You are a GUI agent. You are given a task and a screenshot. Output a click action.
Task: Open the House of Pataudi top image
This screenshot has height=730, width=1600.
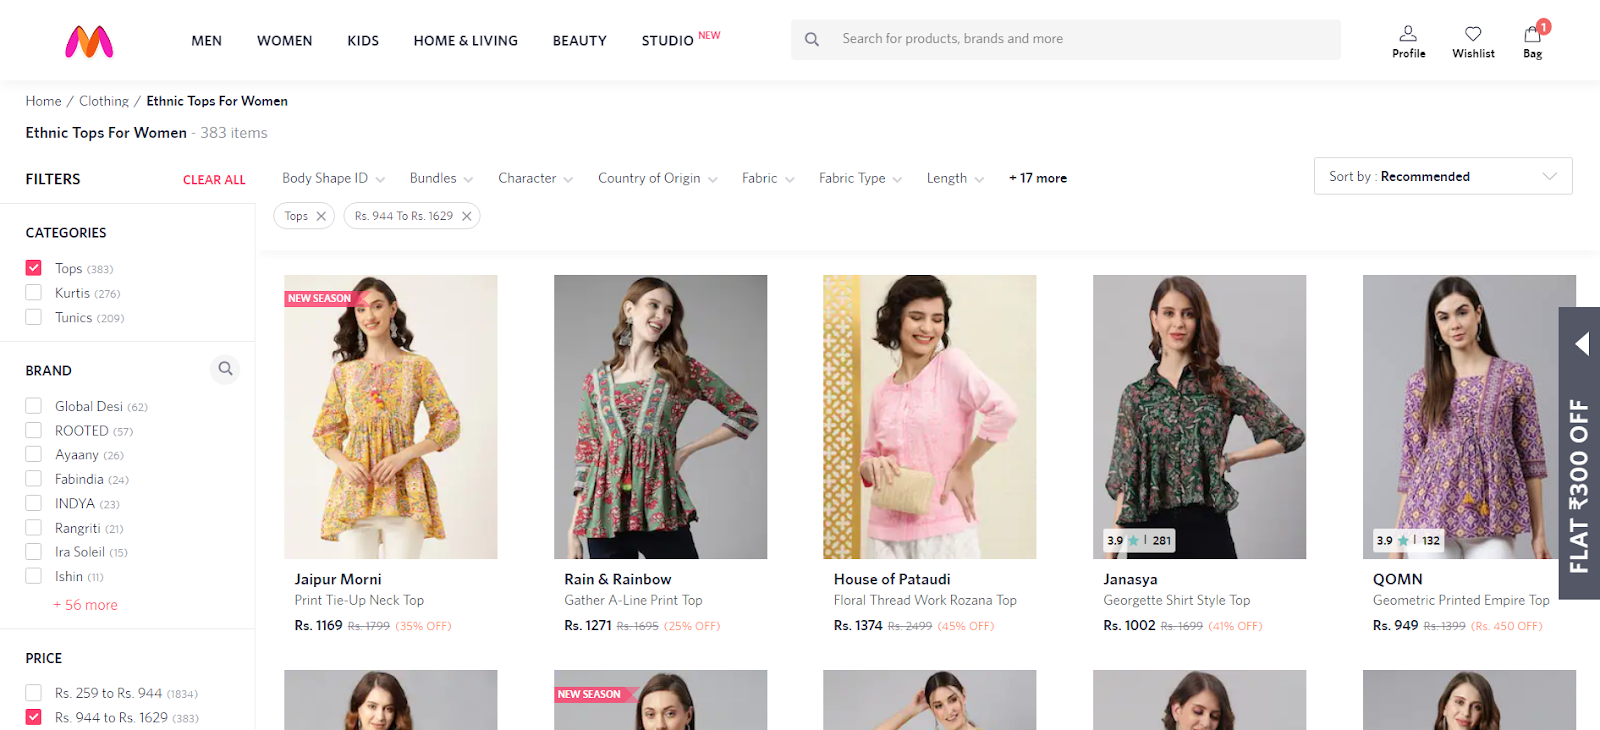930,417
